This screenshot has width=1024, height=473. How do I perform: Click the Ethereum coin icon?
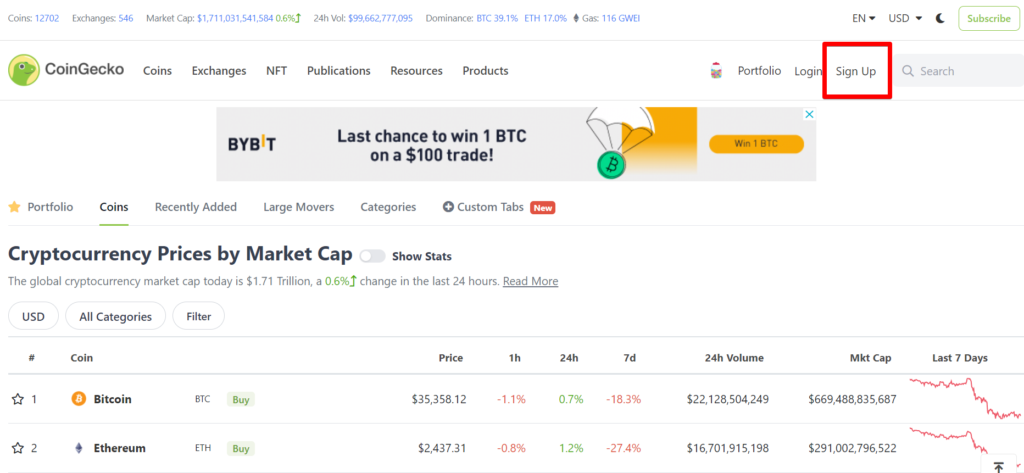[x=78, y=448]
